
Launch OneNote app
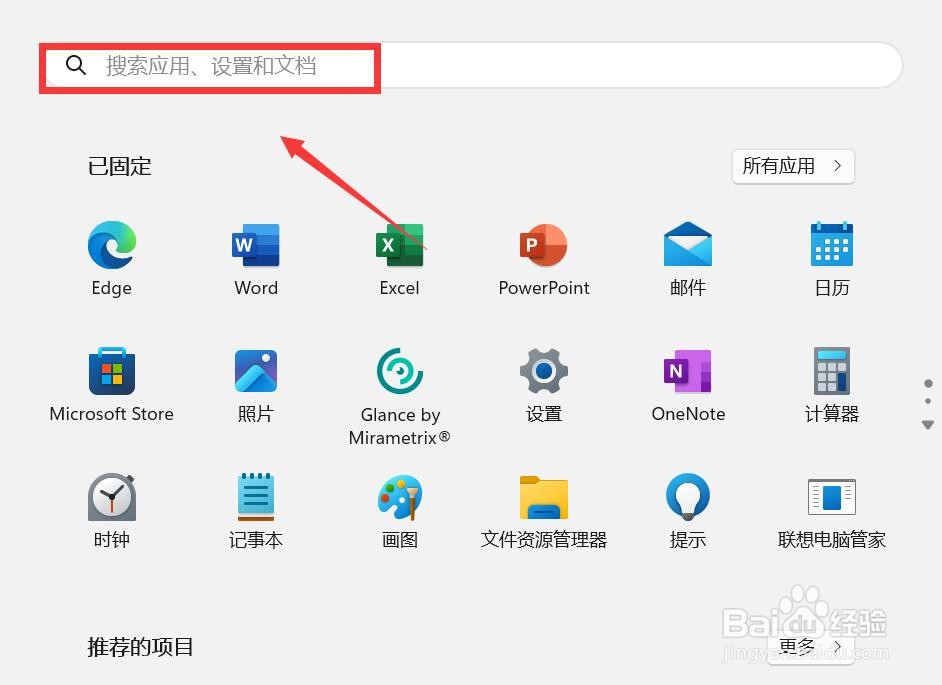(688, 385)
